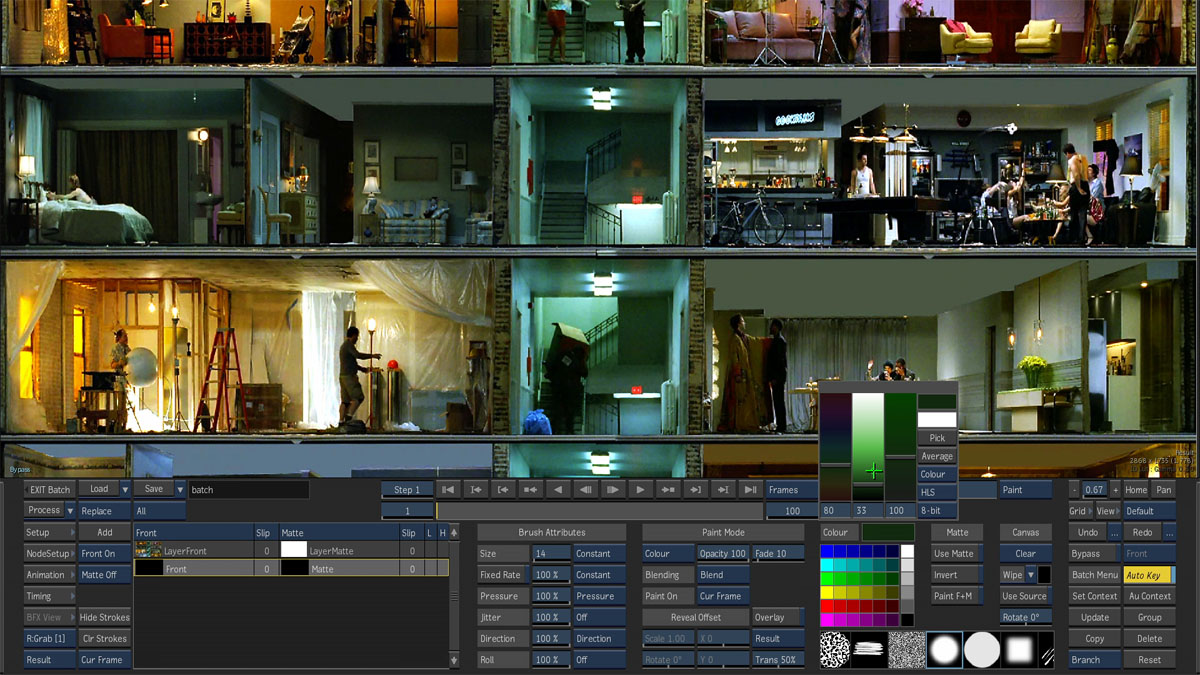Open the Save dropdown arrow
1200x675 pixels.
click(180, 490)
